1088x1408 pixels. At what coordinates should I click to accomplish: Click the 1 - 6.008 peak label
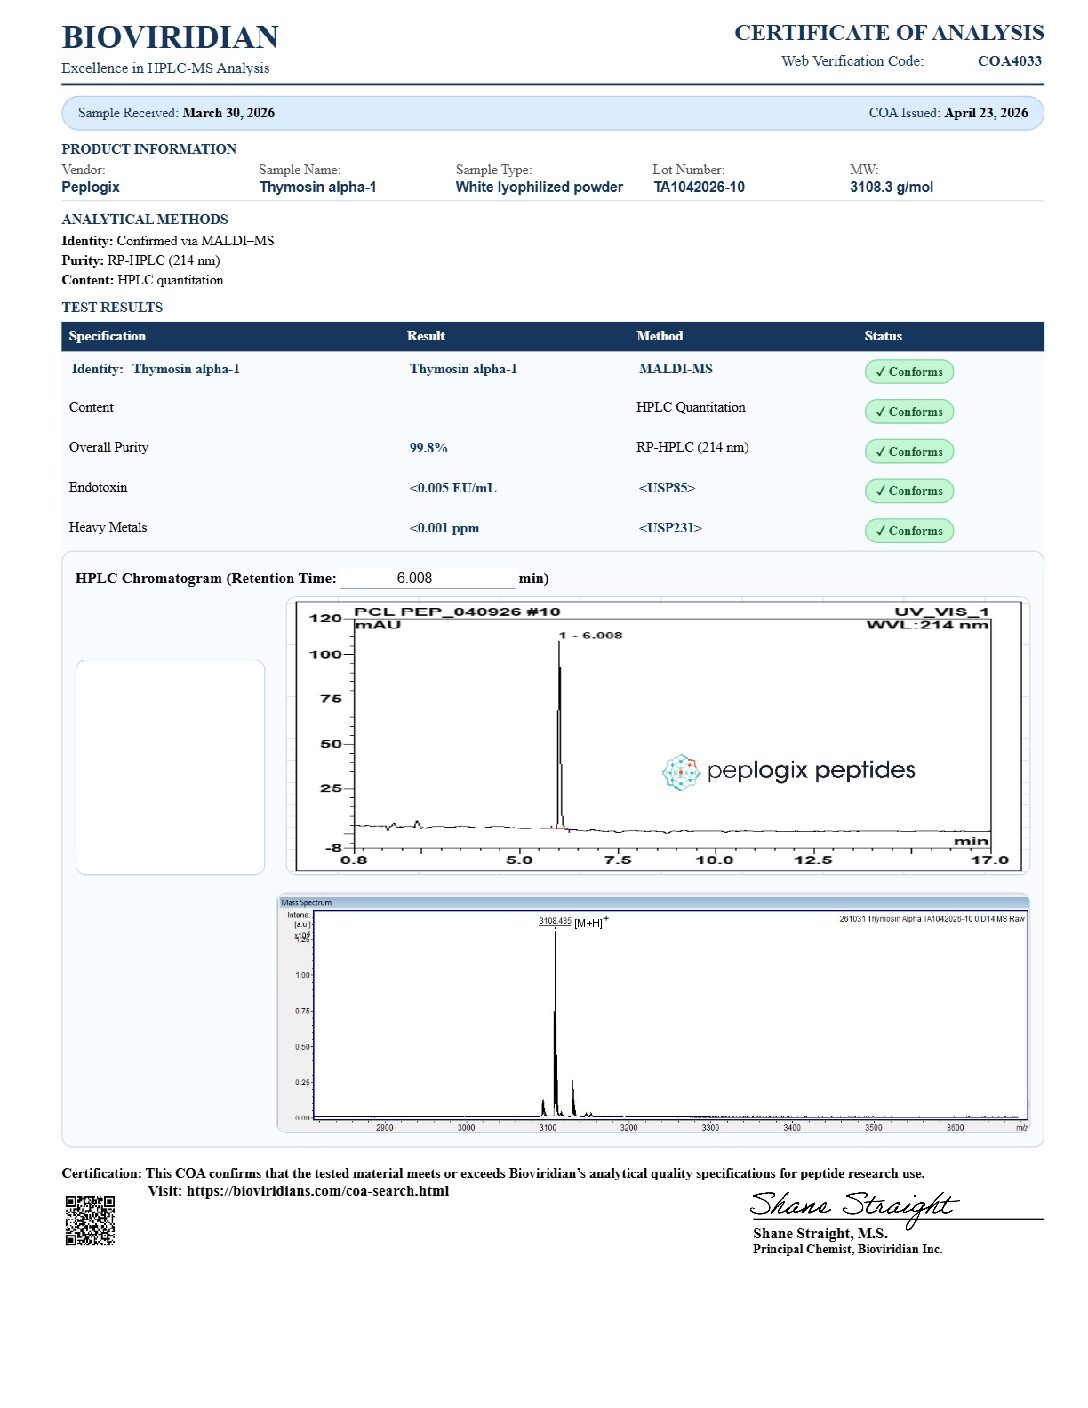click(x=590, y=635)
